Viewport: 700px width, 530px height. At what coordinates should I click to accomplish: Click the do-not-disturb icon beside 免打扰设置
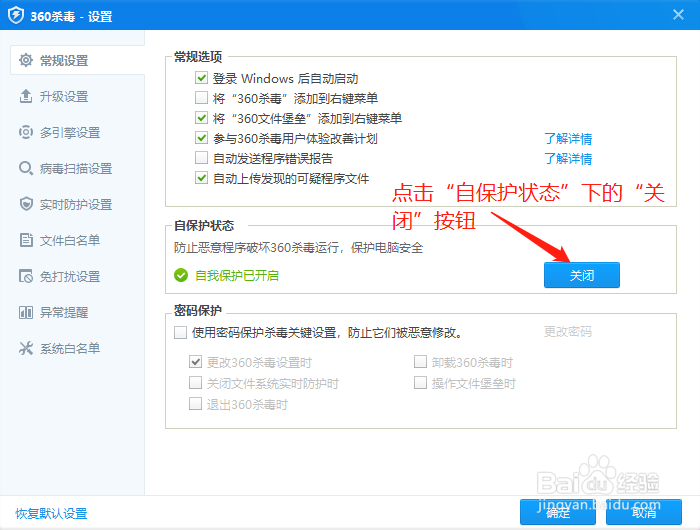pyautogui.click(x=26, y=276)
